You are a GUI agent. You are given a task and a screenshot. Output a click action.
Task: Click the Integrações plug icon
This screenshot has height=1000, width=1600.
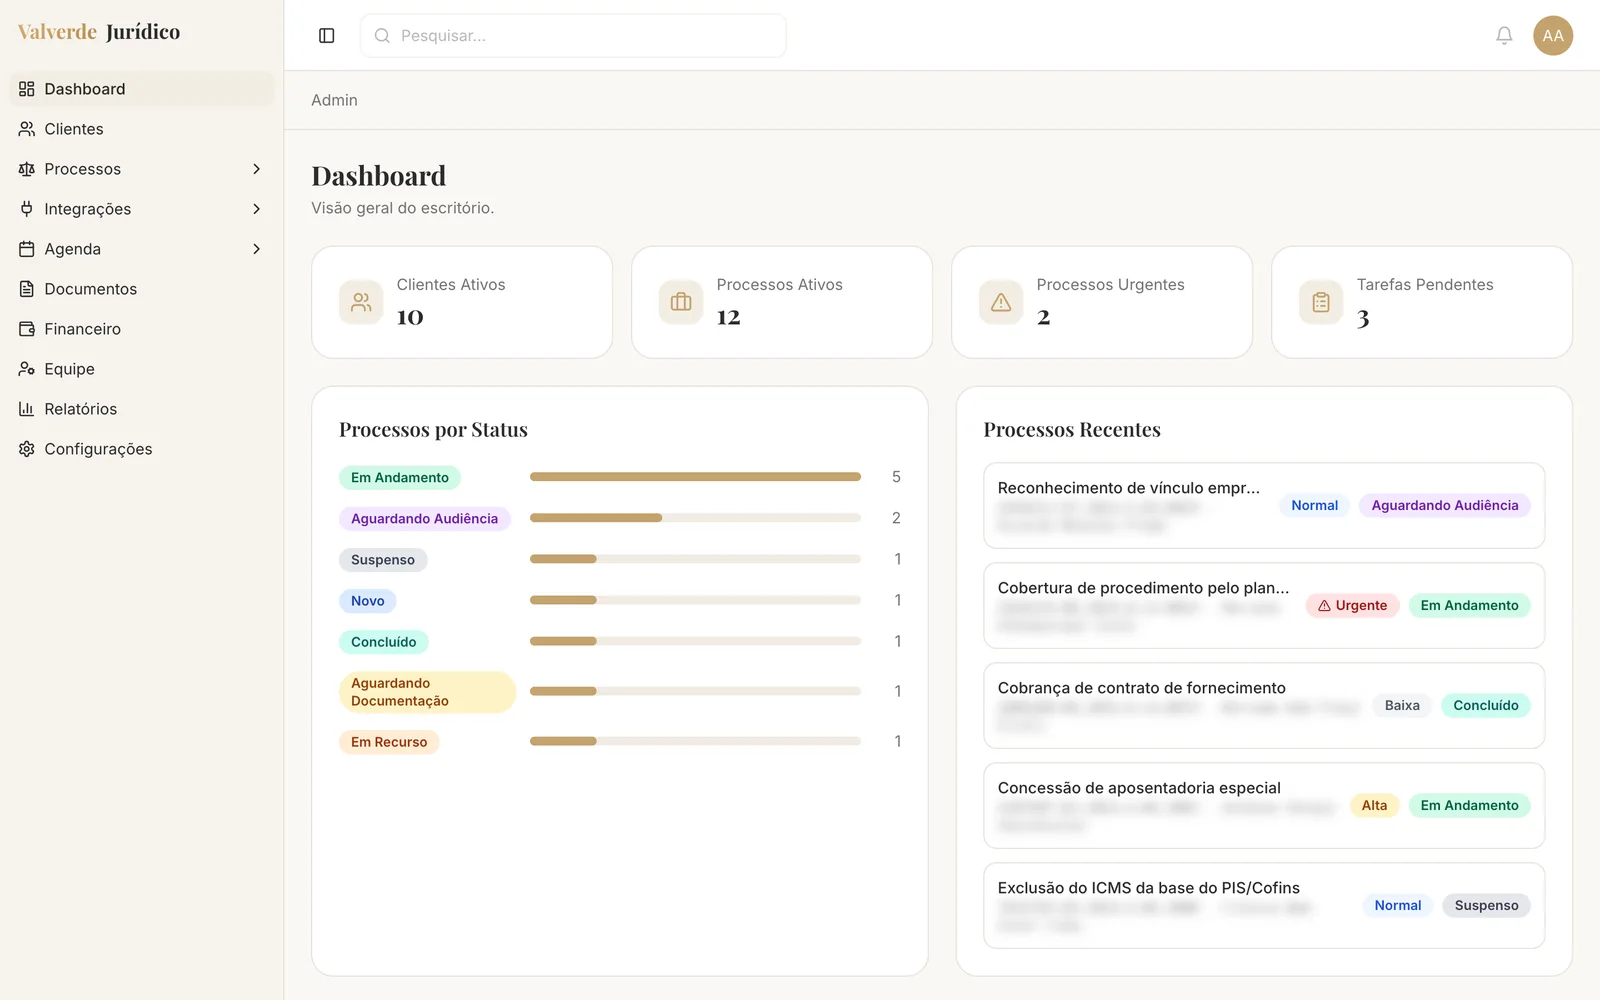tap(27, 209)
